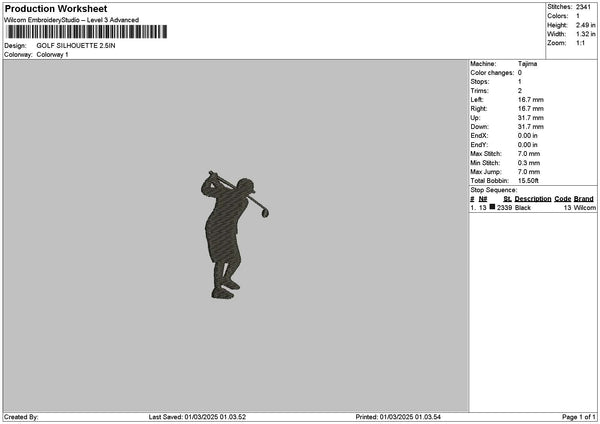Click the 'Code' column header

[x=562, y=199]
